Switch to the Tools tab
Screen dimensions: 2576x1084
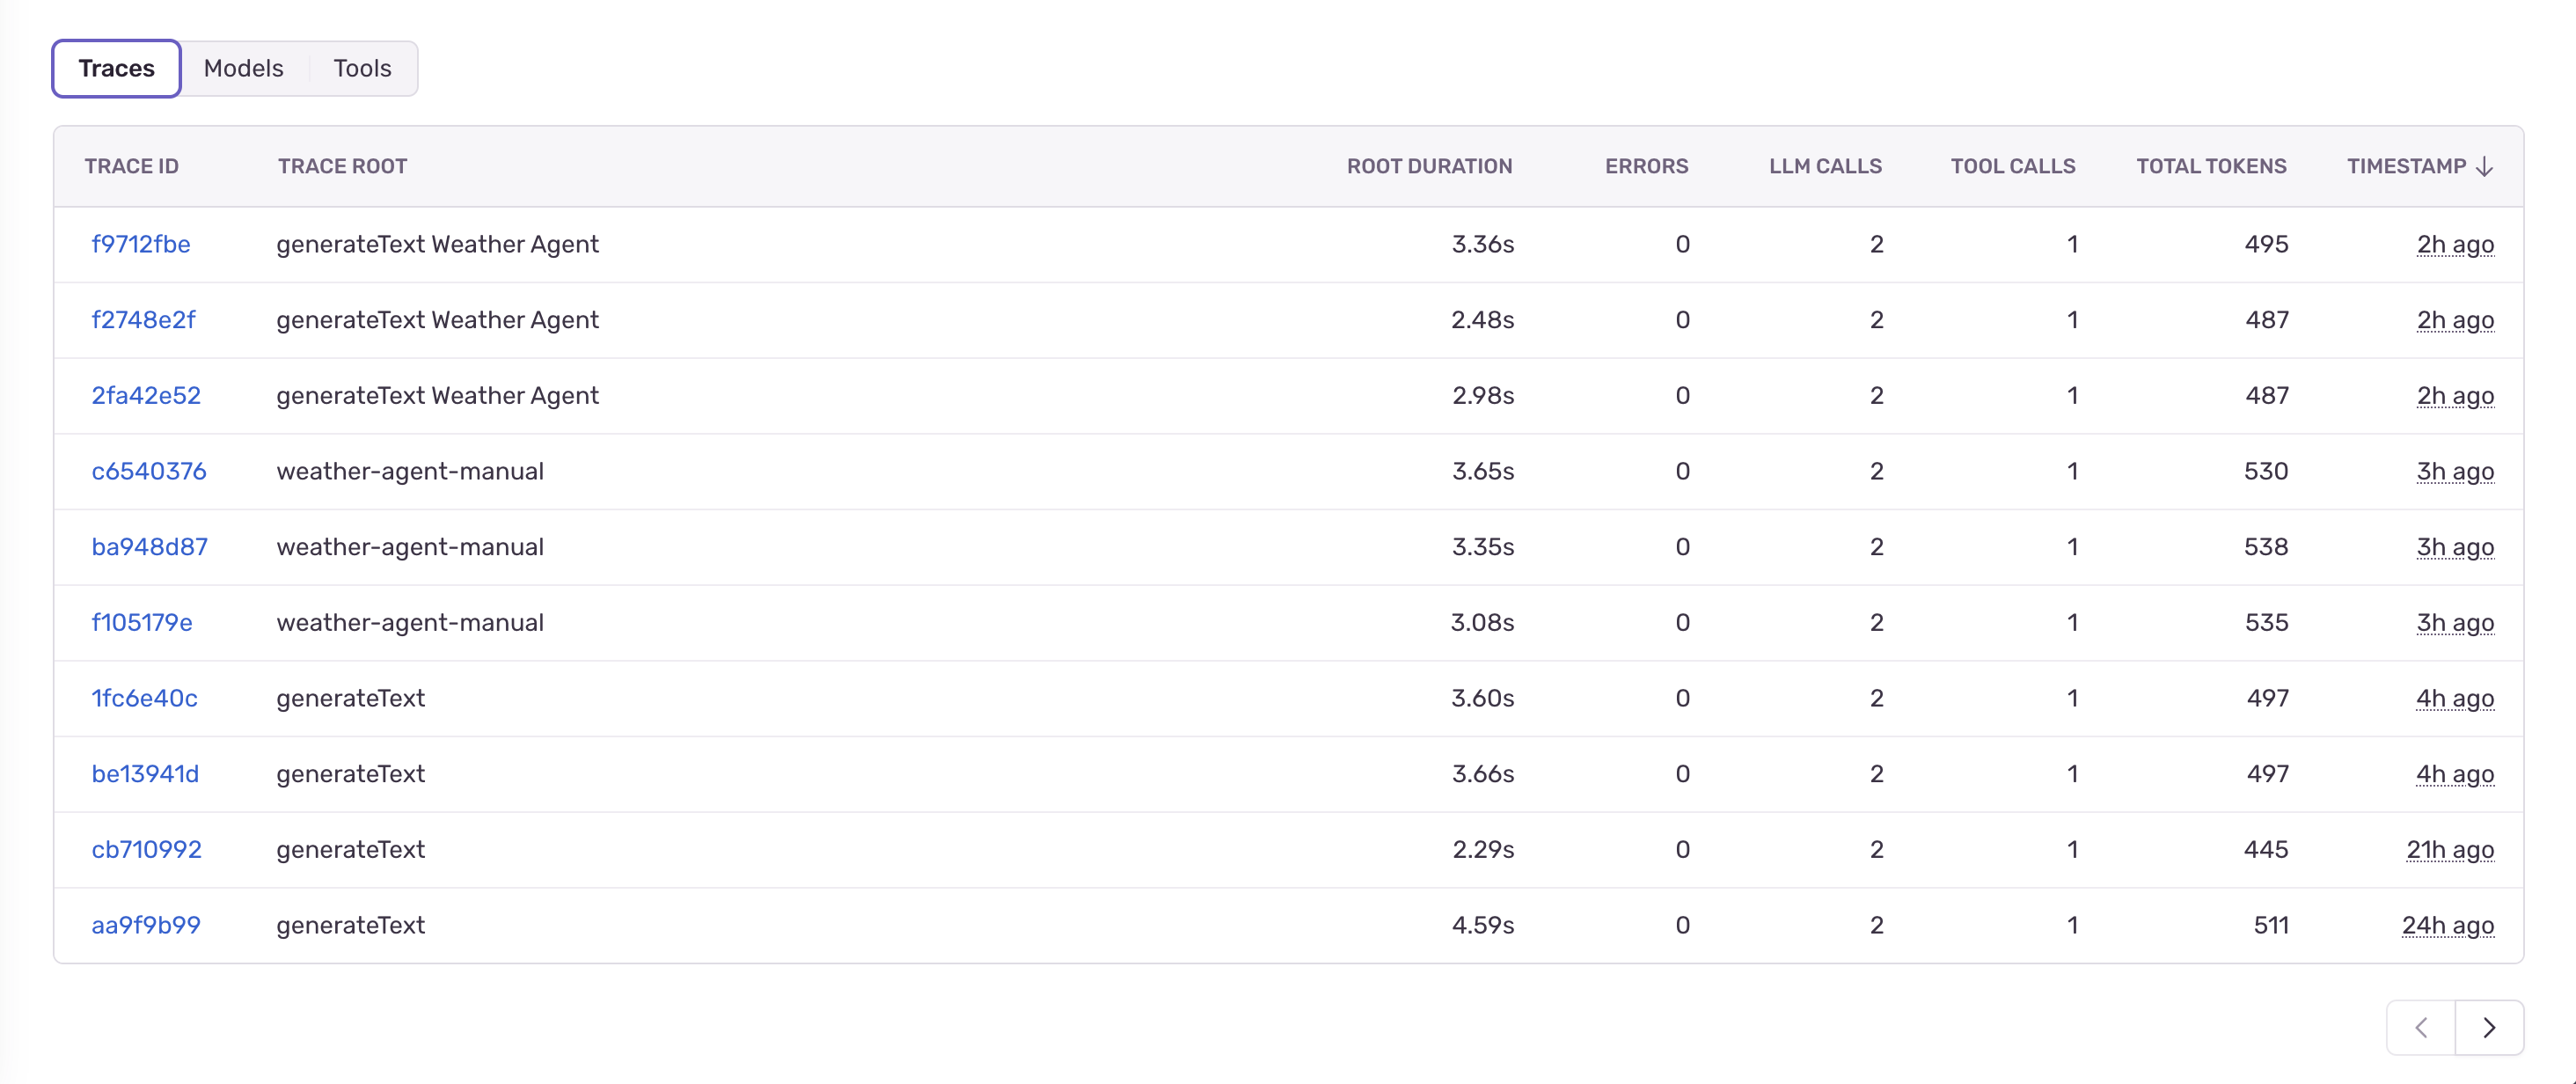[362, 68]
